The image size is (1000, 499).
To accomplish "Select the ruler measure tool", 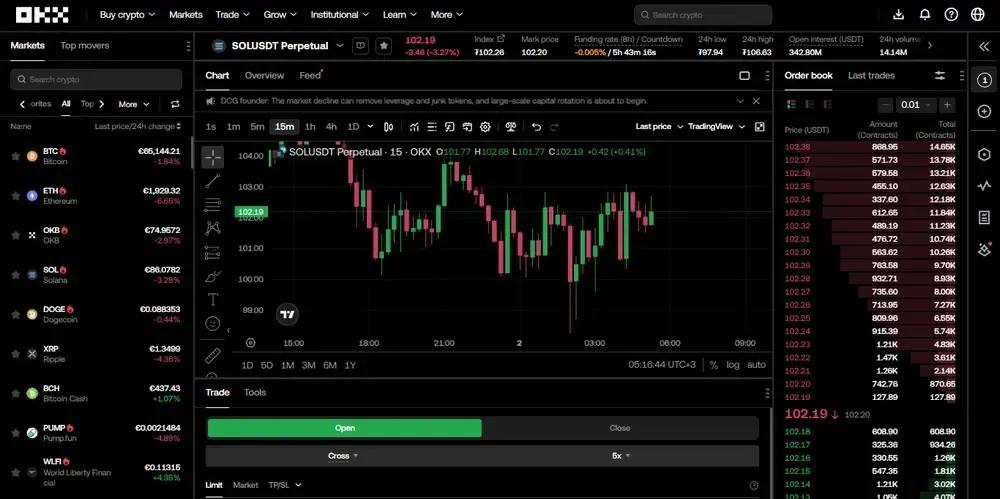I will pyautogui.click(x=212, y=355).
